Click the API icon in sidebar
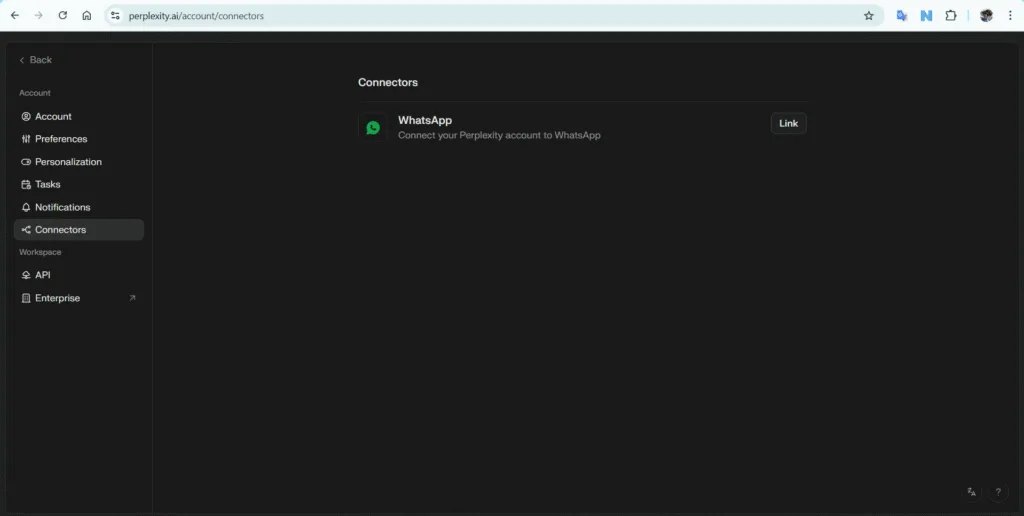 [x=26, y=275]
